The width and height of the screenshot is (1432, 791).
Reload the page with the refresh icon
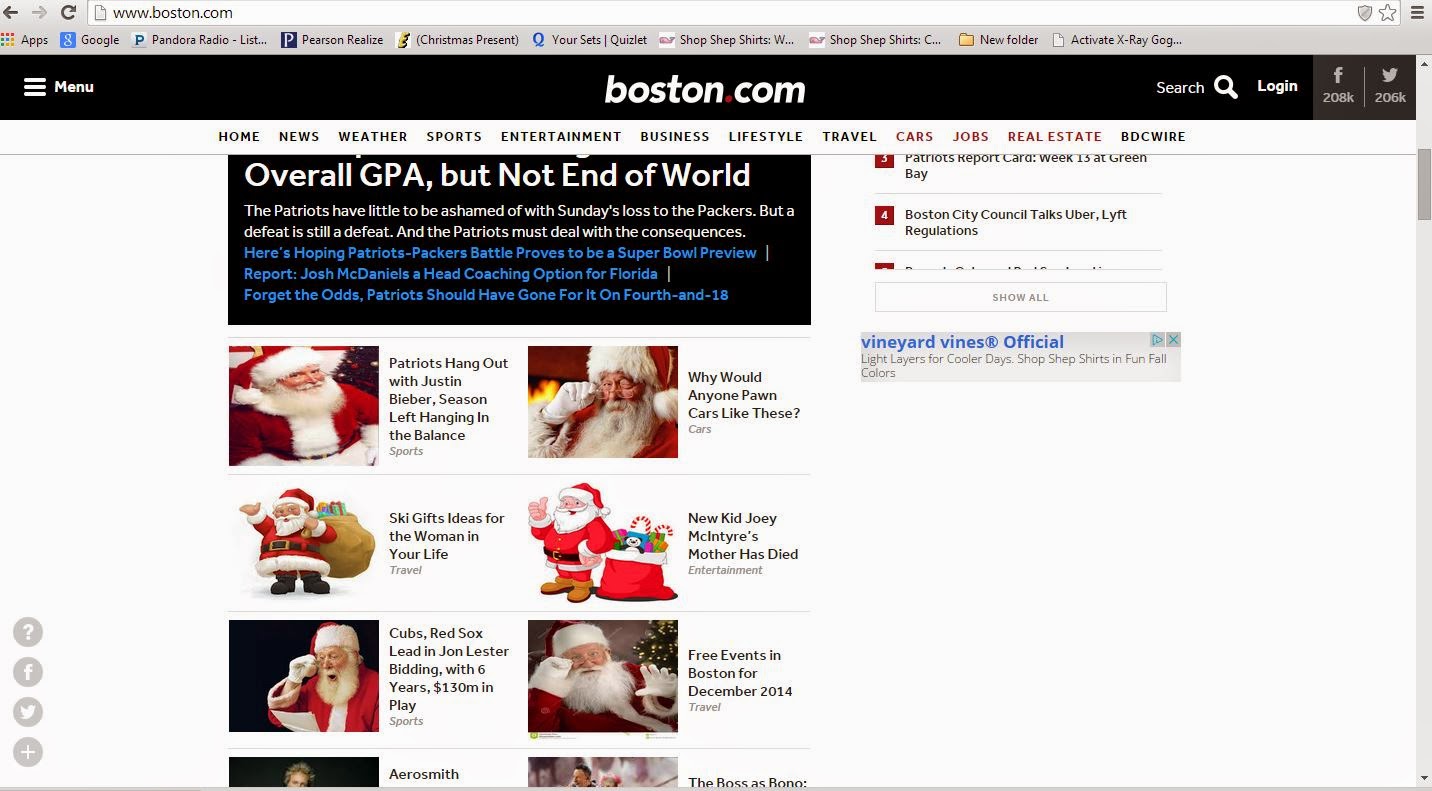(x=68, y=13)
